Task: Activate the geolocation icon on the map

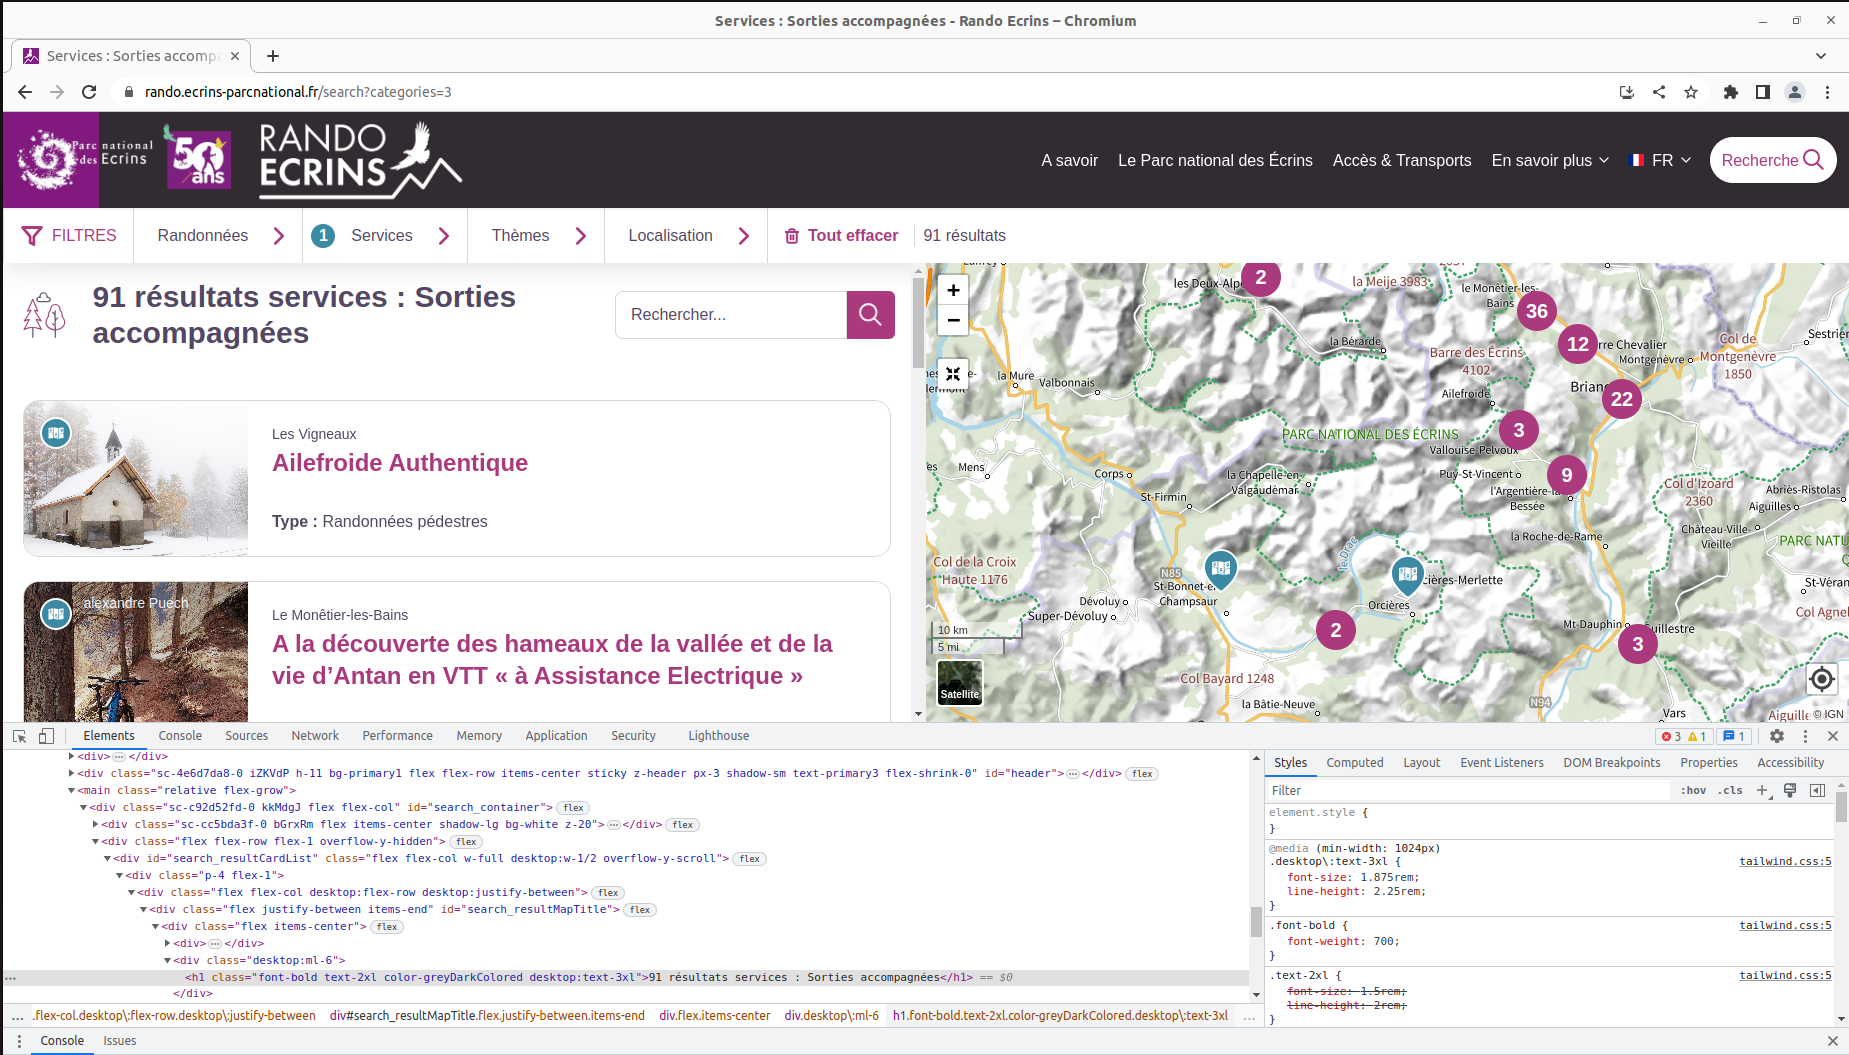Action: click(1821, 679)
